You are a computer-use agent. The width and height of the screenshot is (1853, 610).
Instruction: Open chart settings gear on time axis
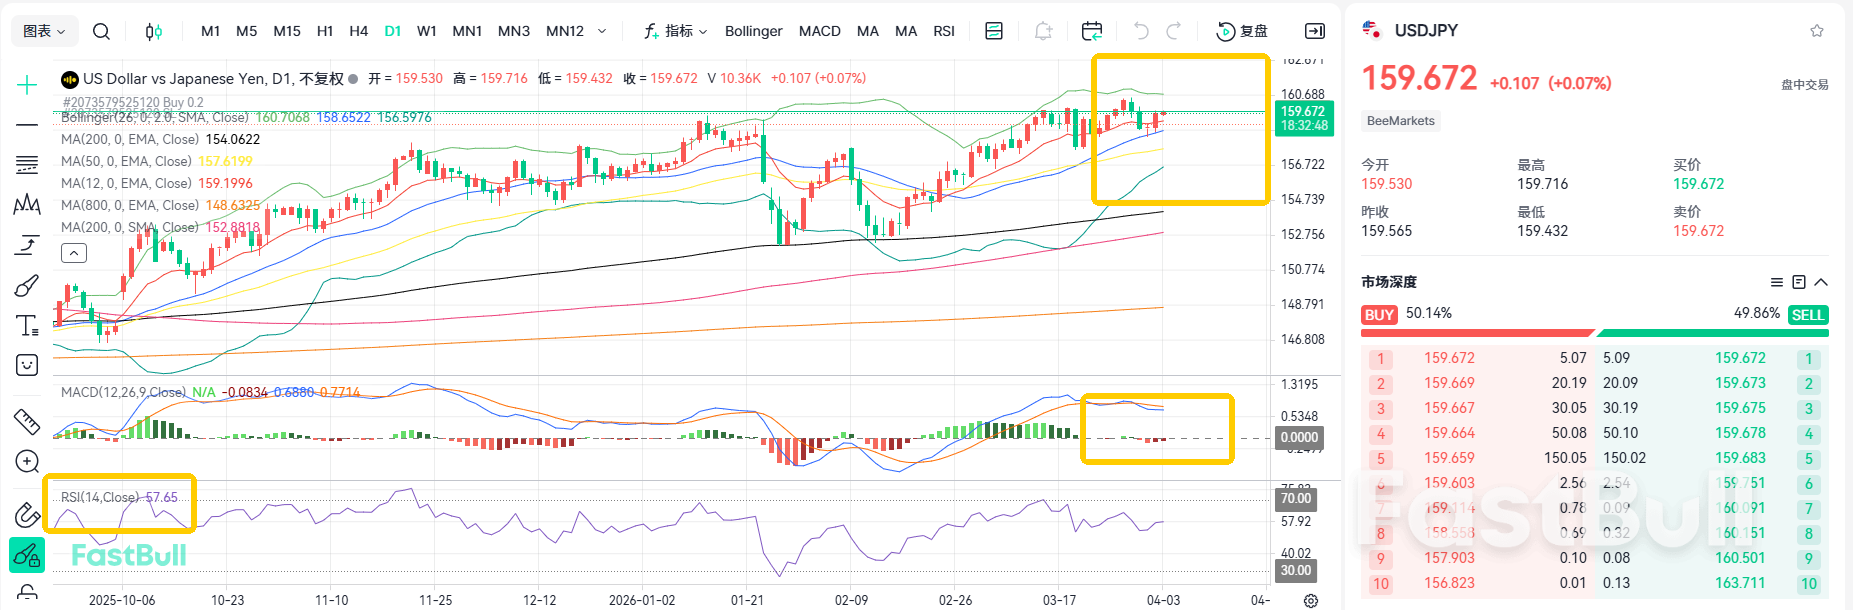point(1310,600)
